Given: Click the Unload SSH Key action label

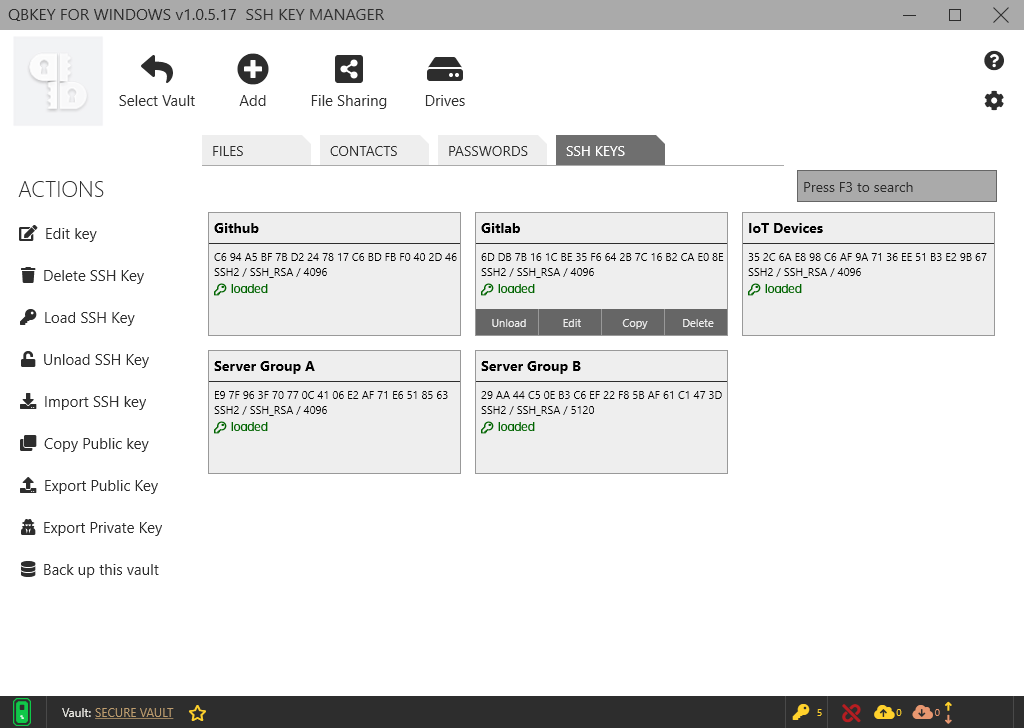Looking at the screenshot, I should 96,360.
